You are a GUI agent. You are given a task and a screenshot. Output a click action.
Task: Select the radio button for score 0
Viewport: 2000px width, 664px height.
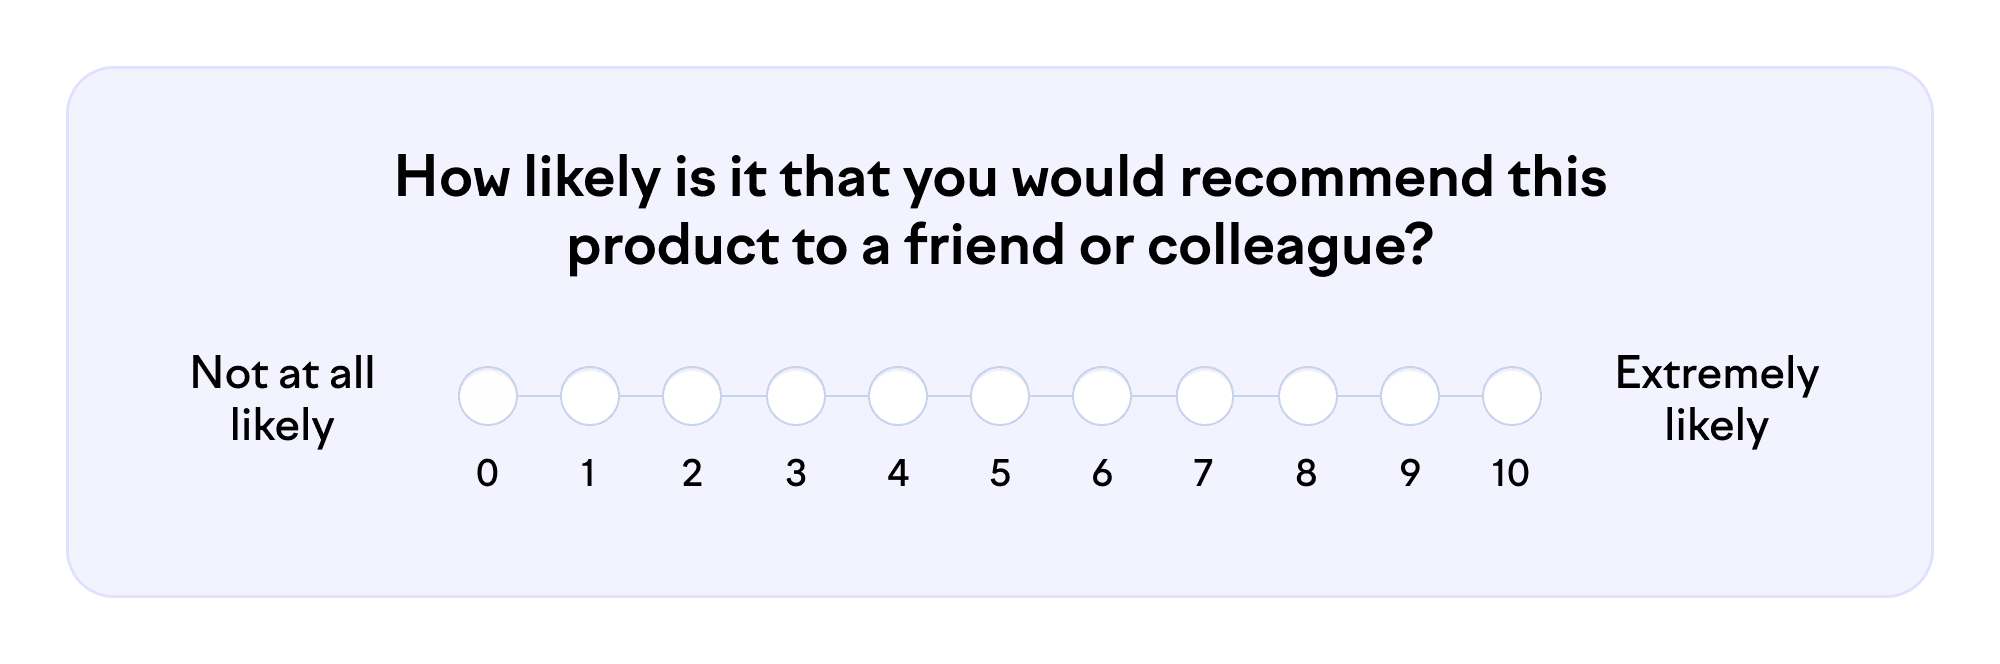(488, 397)
